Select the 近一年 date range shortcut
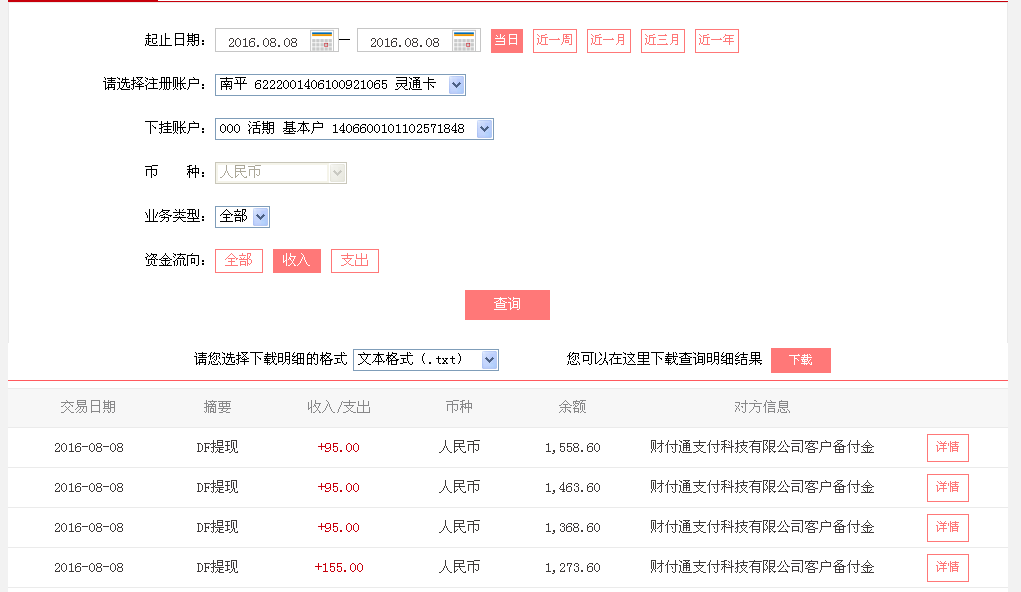This screenshot has height=592, width=1021. click(716, 40)
